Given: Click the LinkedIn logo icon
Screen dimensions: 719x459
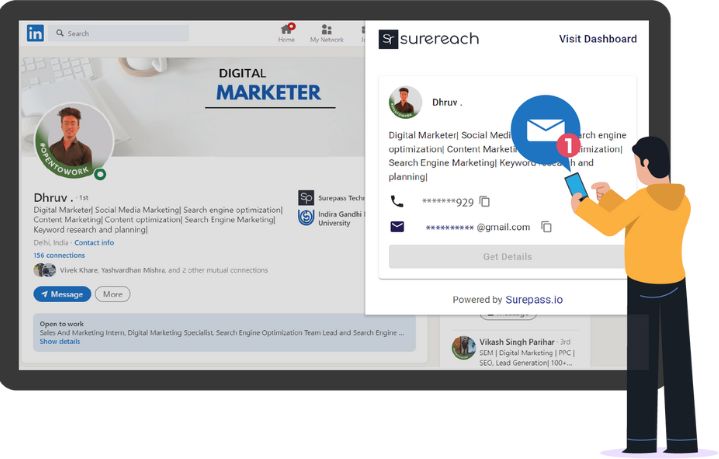Looking at the screenshot, I should (x=35, y=33).
